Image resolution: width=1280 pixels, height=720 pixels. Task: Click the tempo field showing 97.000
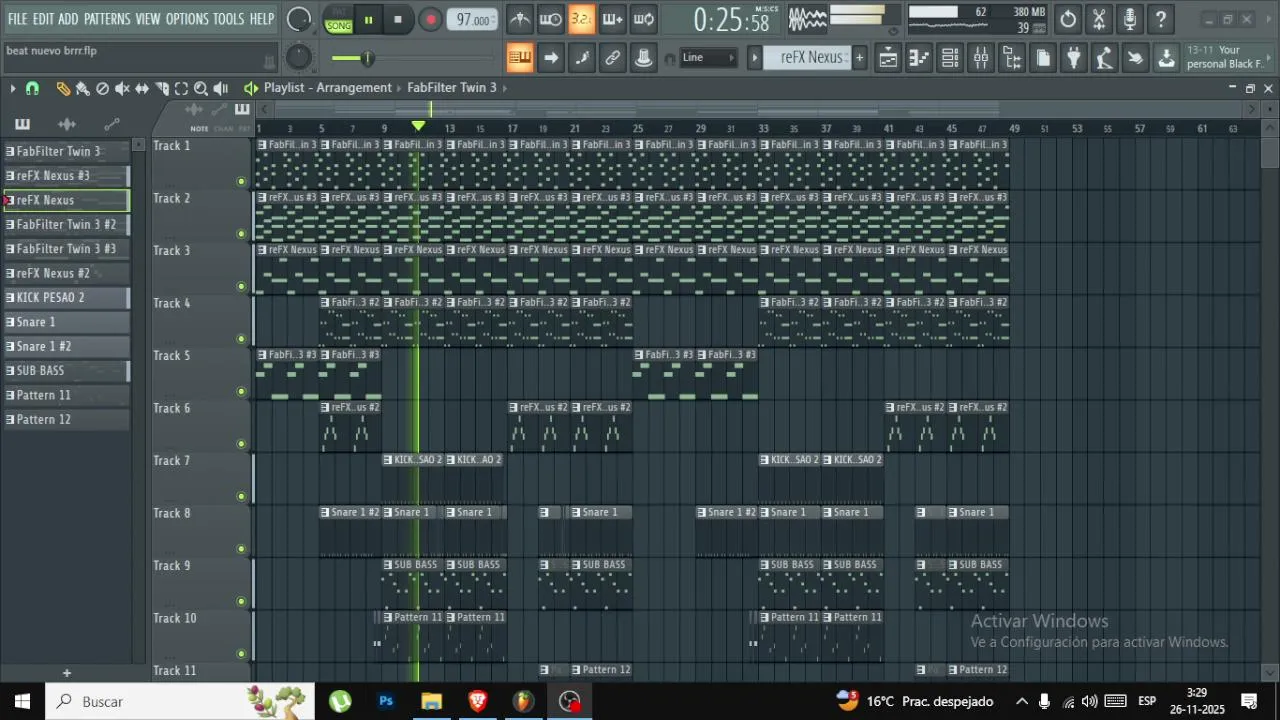coord(472,19)
